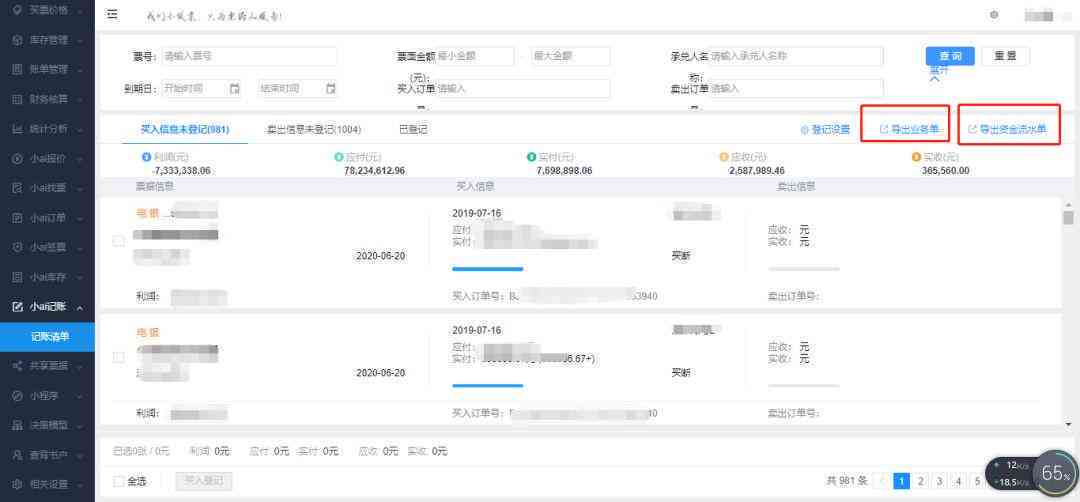Image resolution: width=1080 pixels, height=502 pixels.
Task: Click the 票号 input field
Action: click(249, 56)
